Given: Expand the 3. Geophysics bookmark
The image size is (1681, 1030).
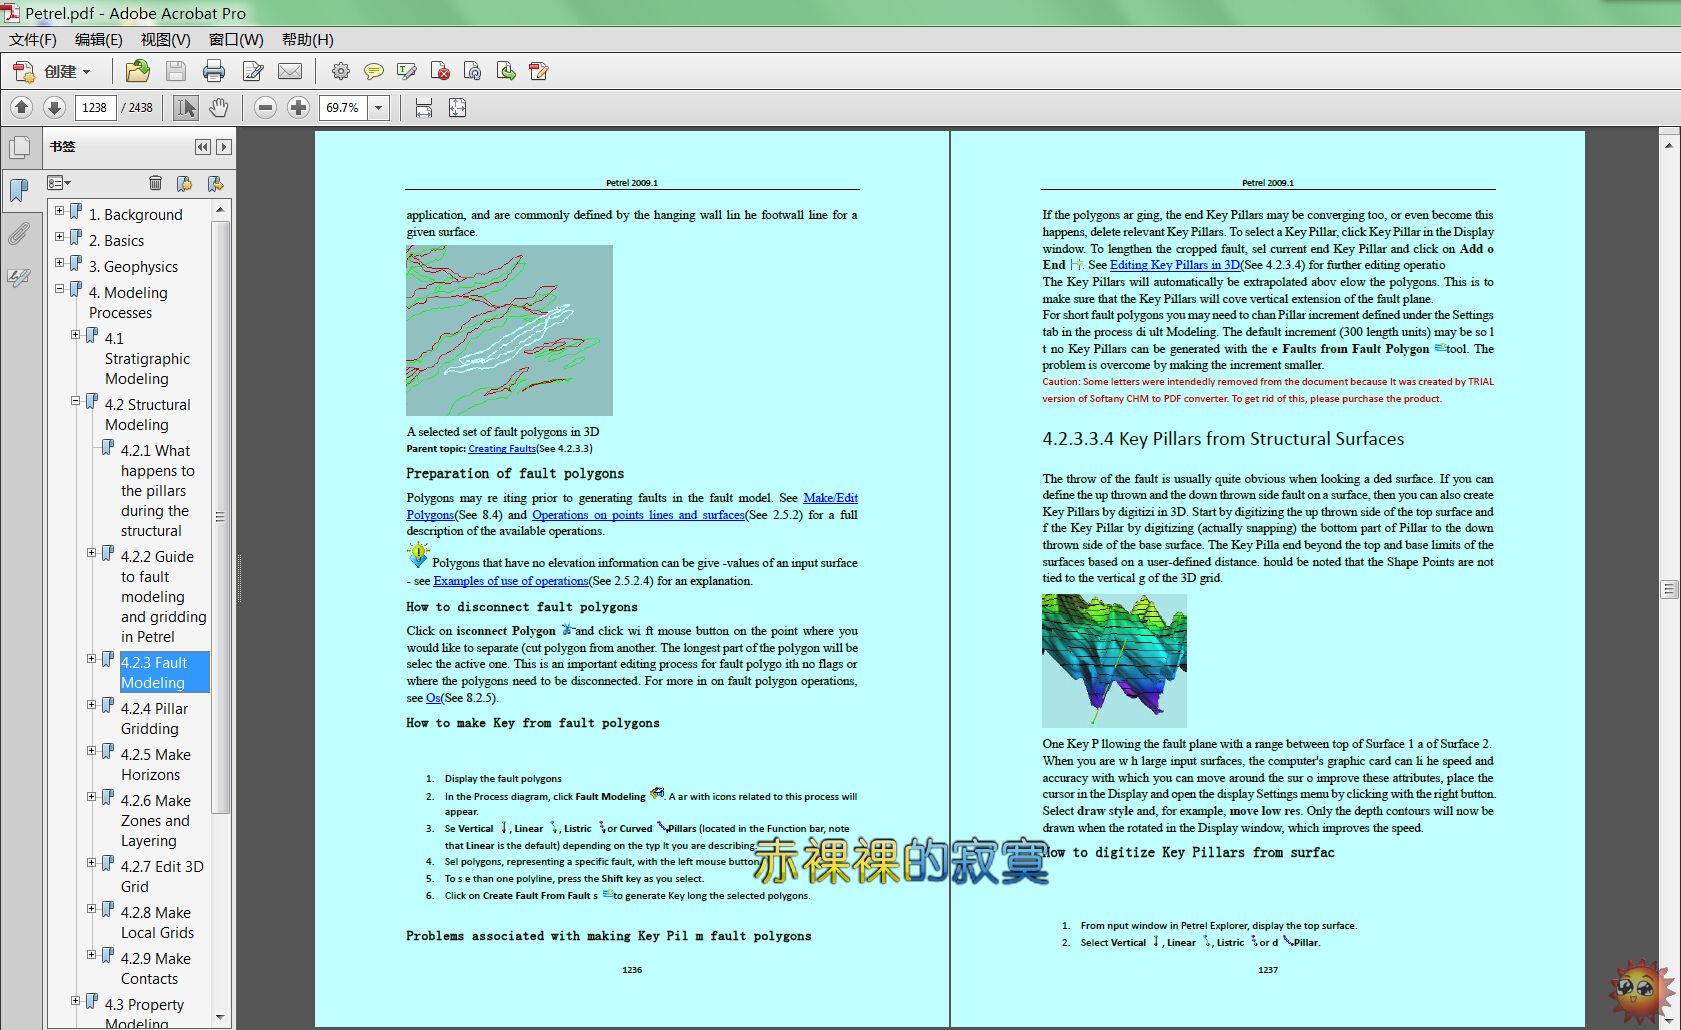Looking at the screenshot, I should pyautogui.click(x=59, y=263).
